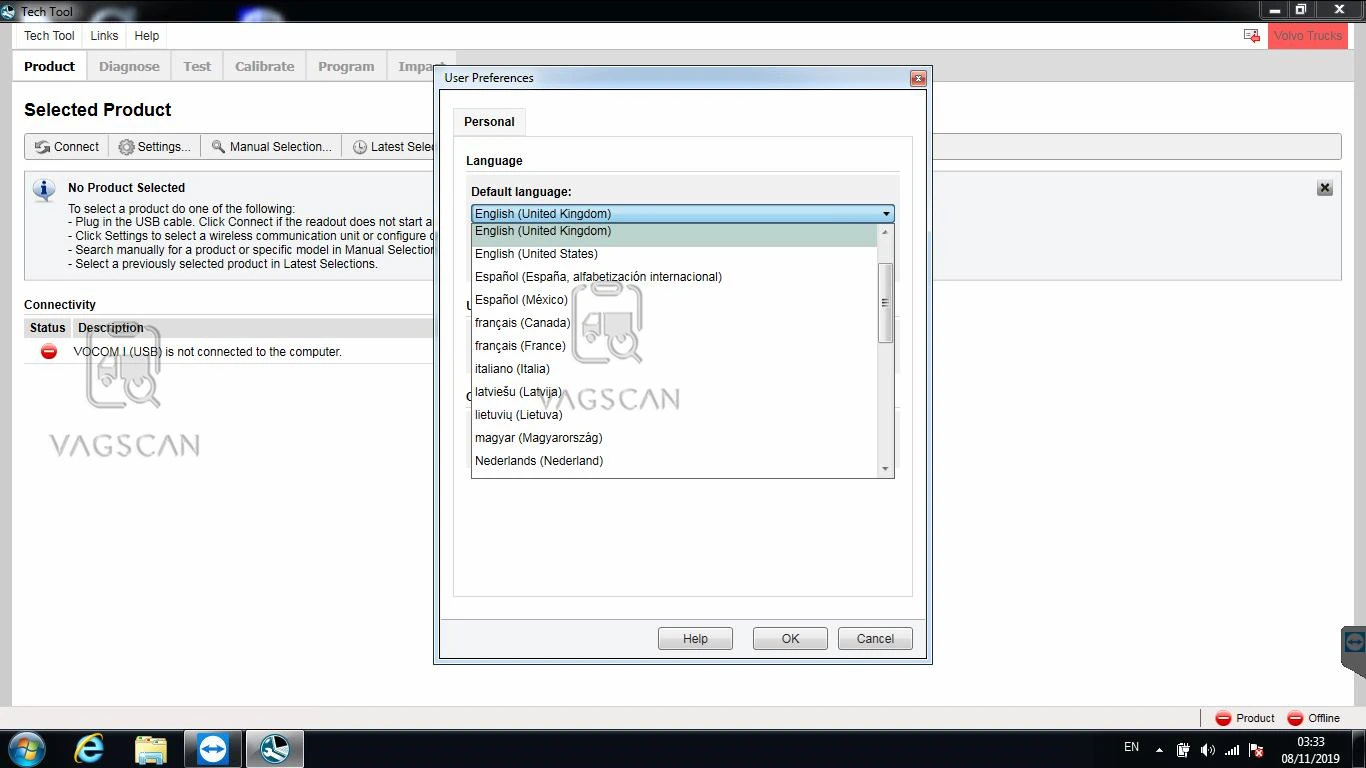
Task: Click the language list scrollbar thumb
Action: coord(885,303)
